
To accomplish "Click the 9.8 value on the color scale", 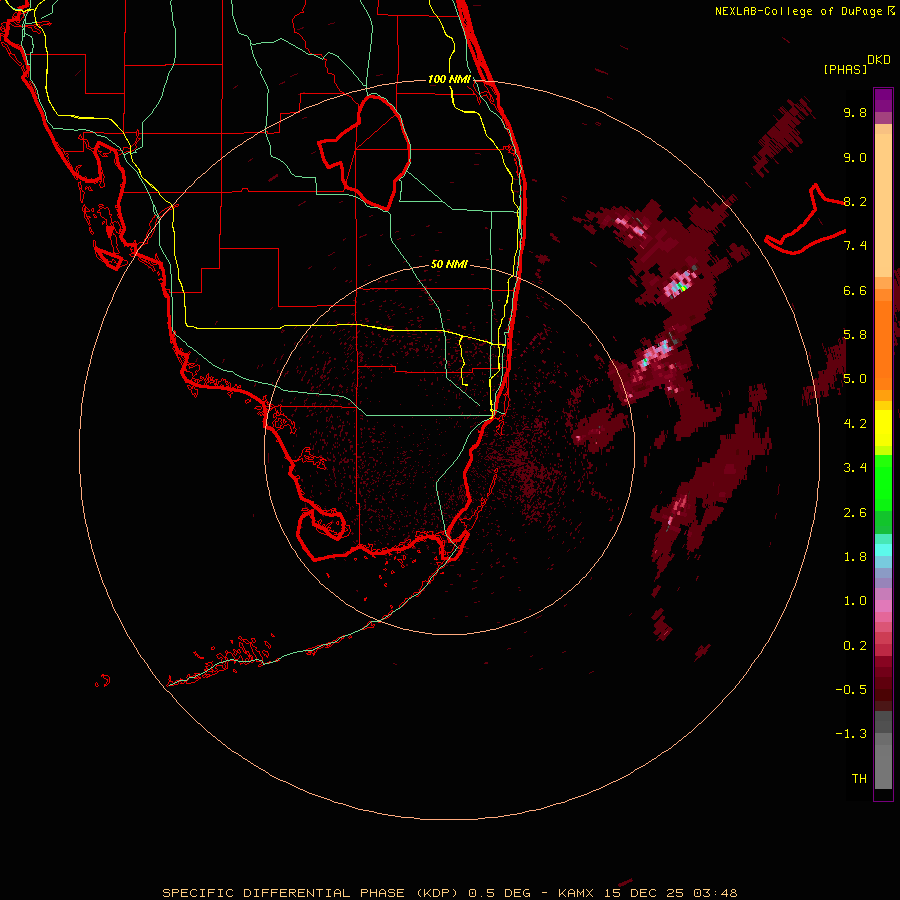I will click(x=855, y=112).
